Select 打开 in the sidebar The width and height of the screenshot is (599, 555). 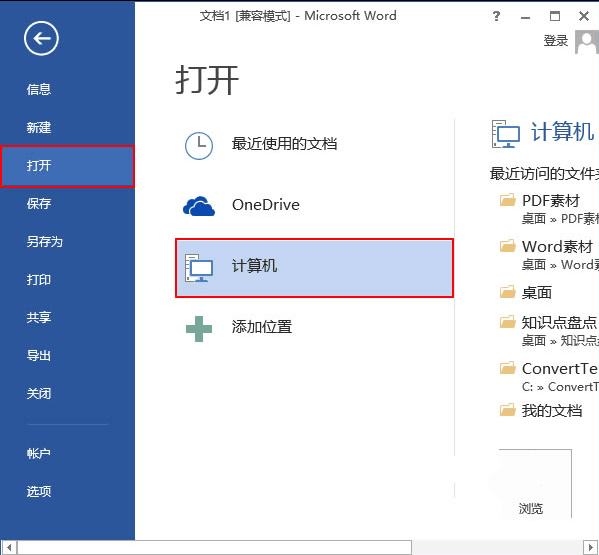[x=67, y=166]
